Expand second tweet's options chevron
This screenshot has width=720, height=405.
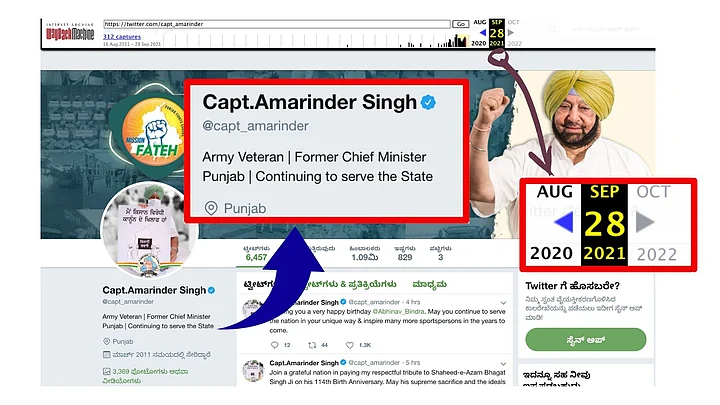coord(503,363)
